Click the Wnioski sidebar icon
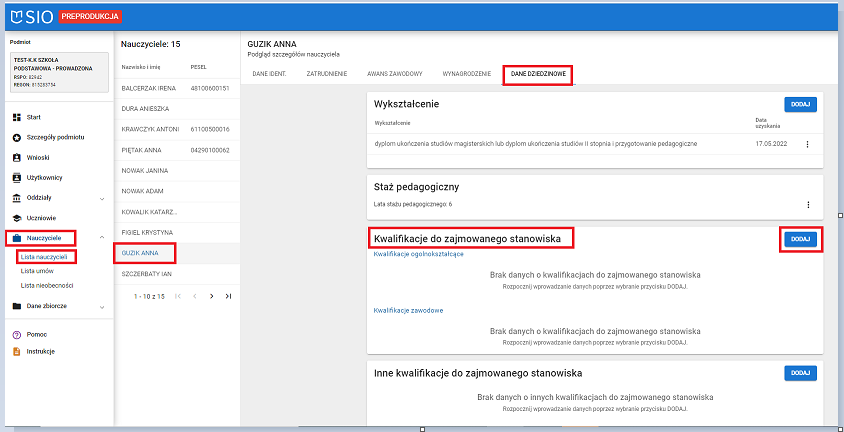 click(16, 158)
